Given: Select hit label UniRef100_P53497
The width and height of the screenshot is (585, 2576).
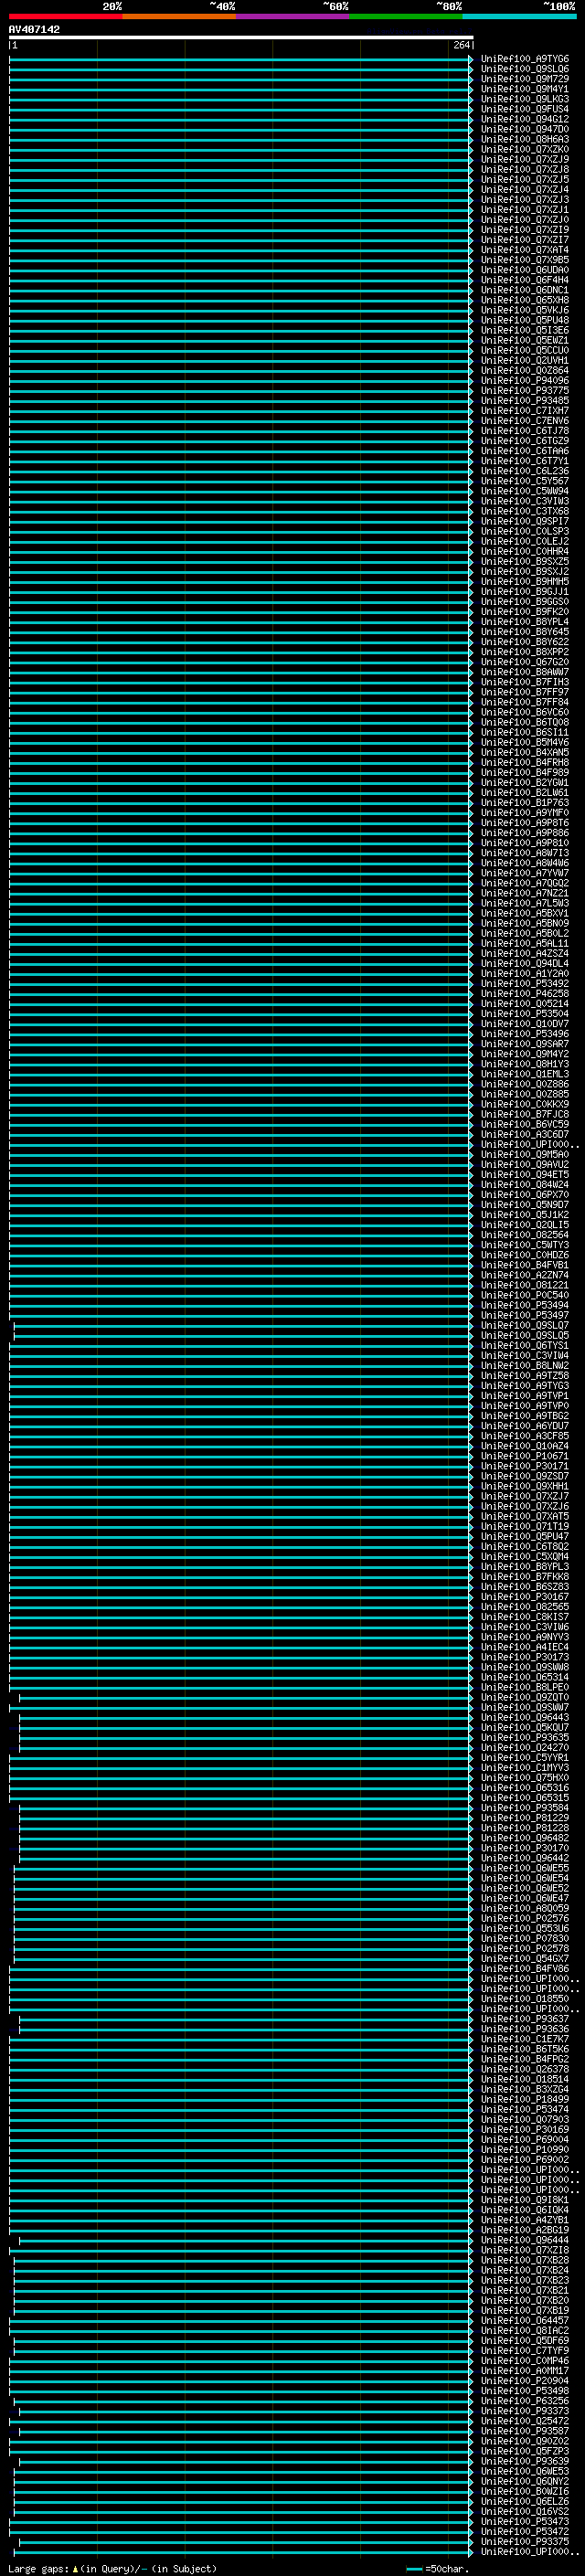Looking at the screenshot, I should click(525, 1315).
